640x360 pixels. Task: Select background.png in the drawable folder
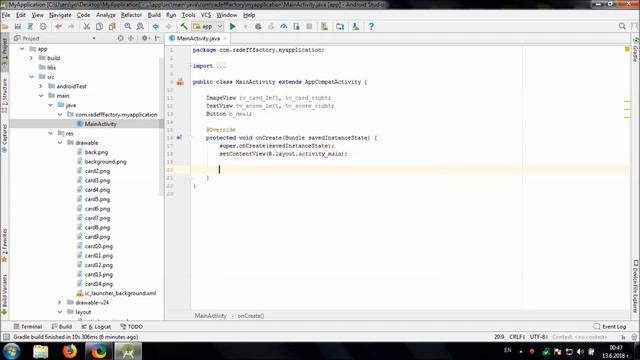(105, 162)
